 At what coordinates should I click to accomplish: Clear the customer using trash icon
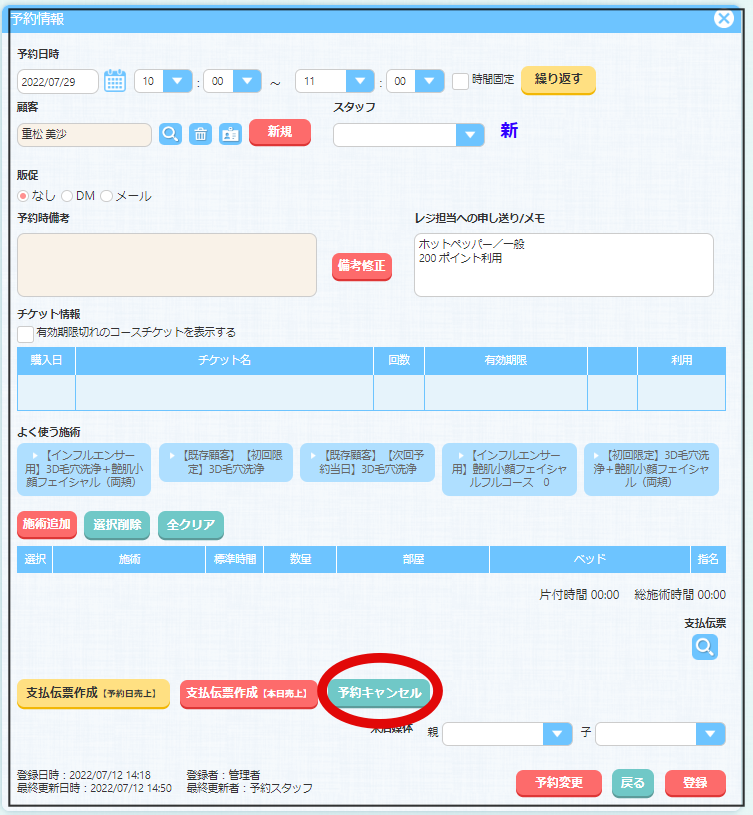(x=200, y=134)
